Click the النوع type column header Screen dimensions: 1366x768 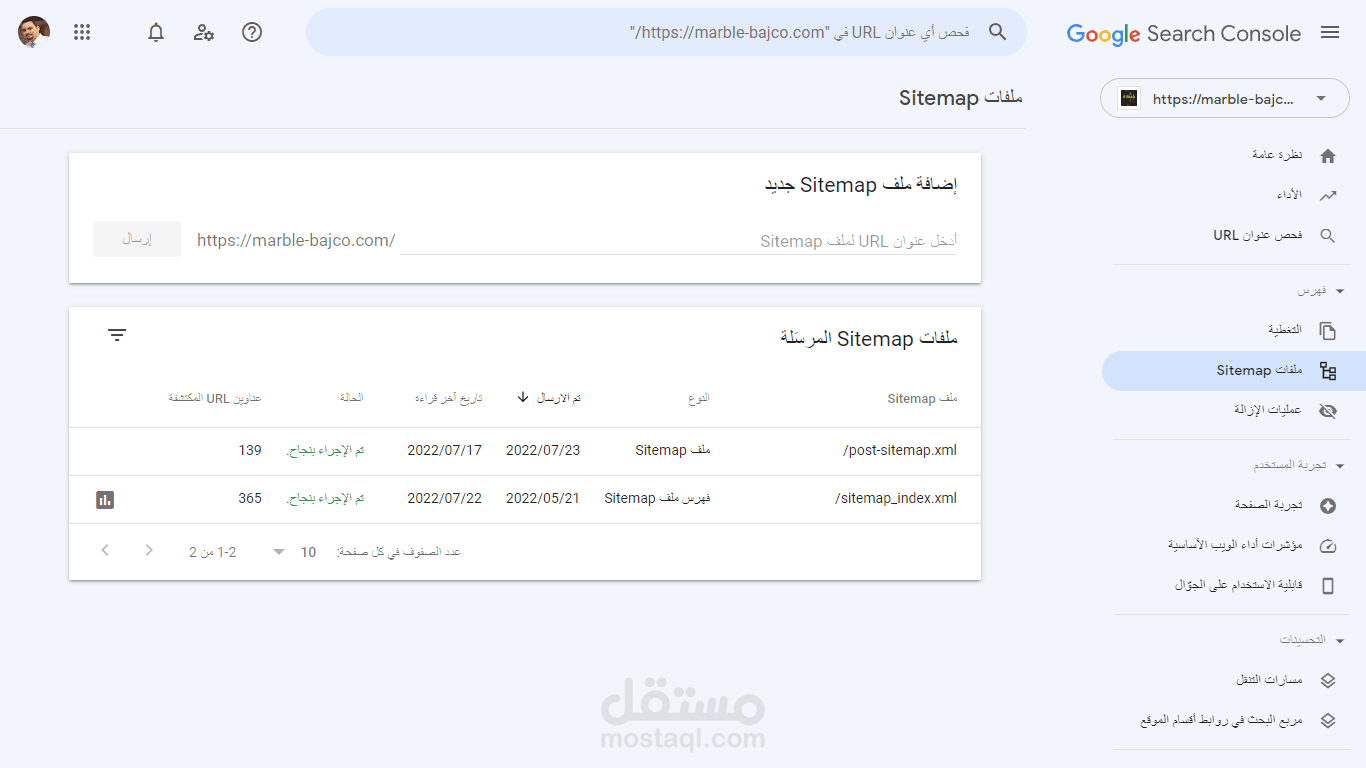(x=698, y=398)
